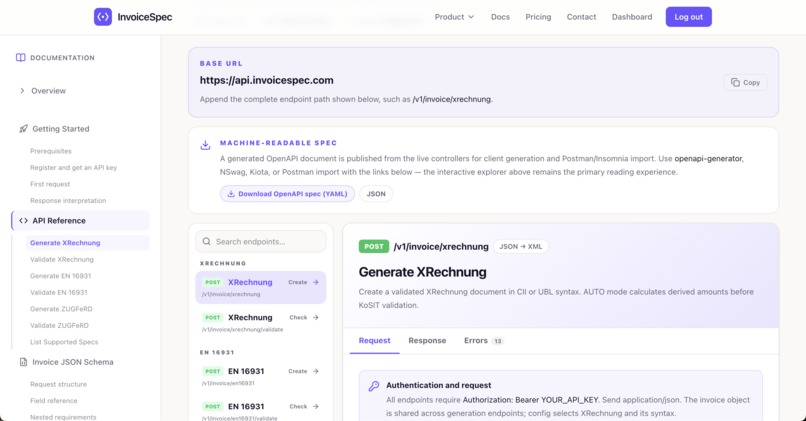Click the Generate XRechnung heading
Screen dimensions: 806x421
tap(423, 272)
